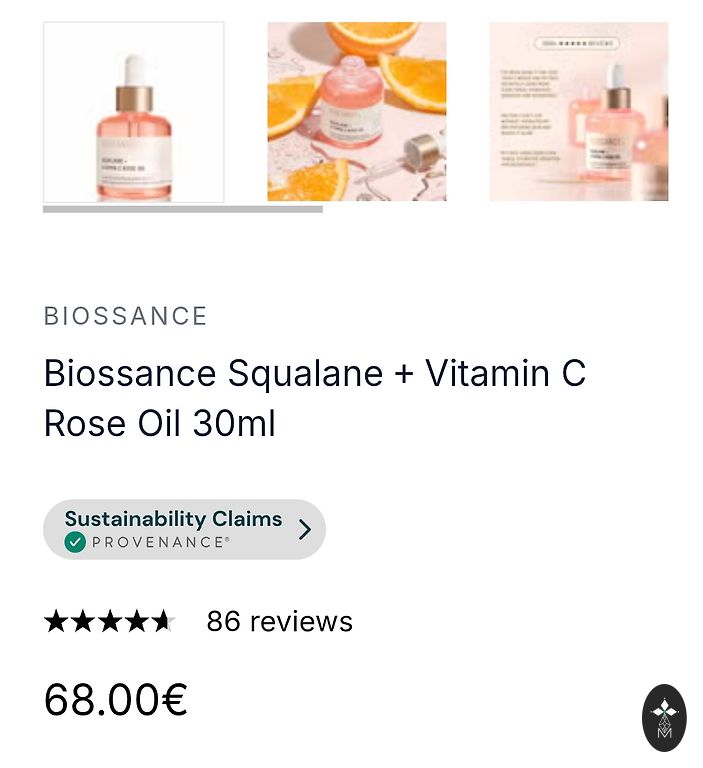Show the third thumbnail with text infographic
The width and height of the screenshot is (703, 768).
(579, 112)
